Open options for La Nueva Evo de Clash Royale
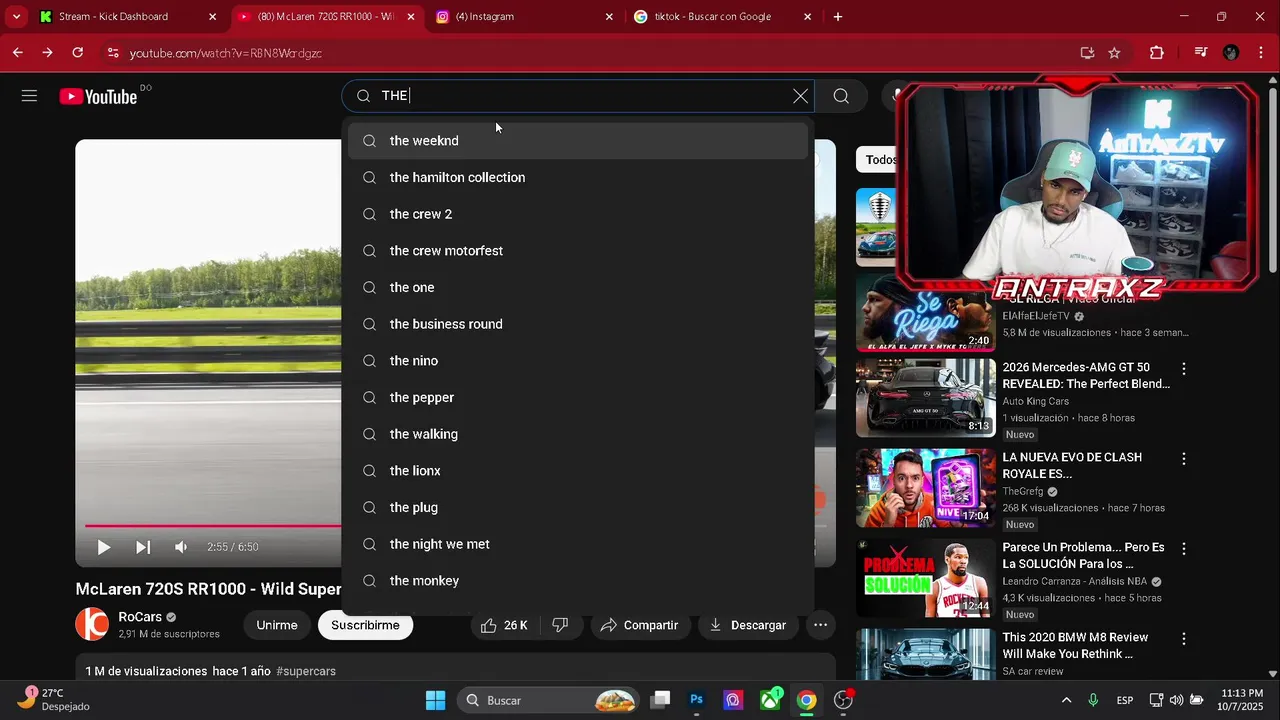The height and width of the screenshot is (720, 1280). pos(1184,459)
